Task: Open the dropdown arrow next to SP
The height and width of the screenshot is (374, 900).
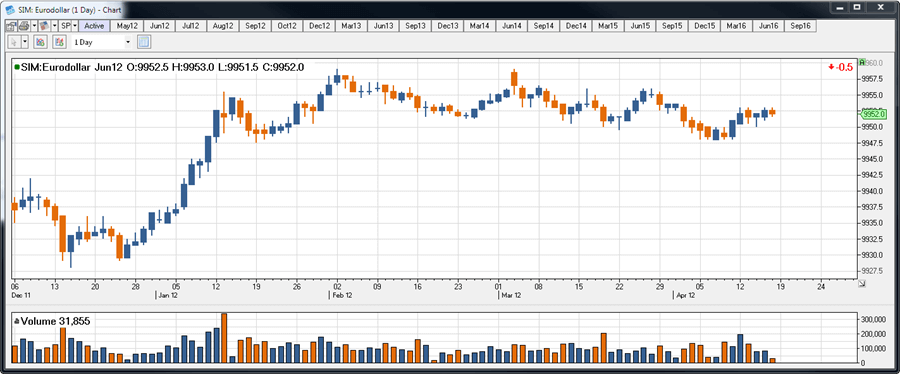Action: (x=75, y=26)
